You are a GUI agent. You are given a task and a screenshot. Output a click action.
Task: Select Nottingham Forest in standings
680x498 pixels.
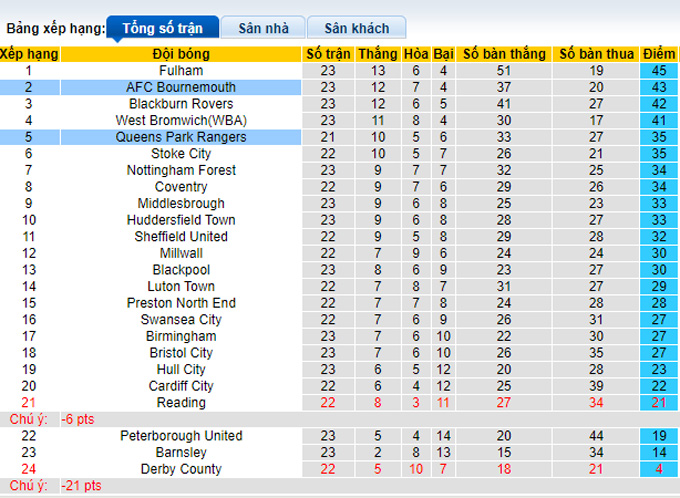(x=181, y=170)
